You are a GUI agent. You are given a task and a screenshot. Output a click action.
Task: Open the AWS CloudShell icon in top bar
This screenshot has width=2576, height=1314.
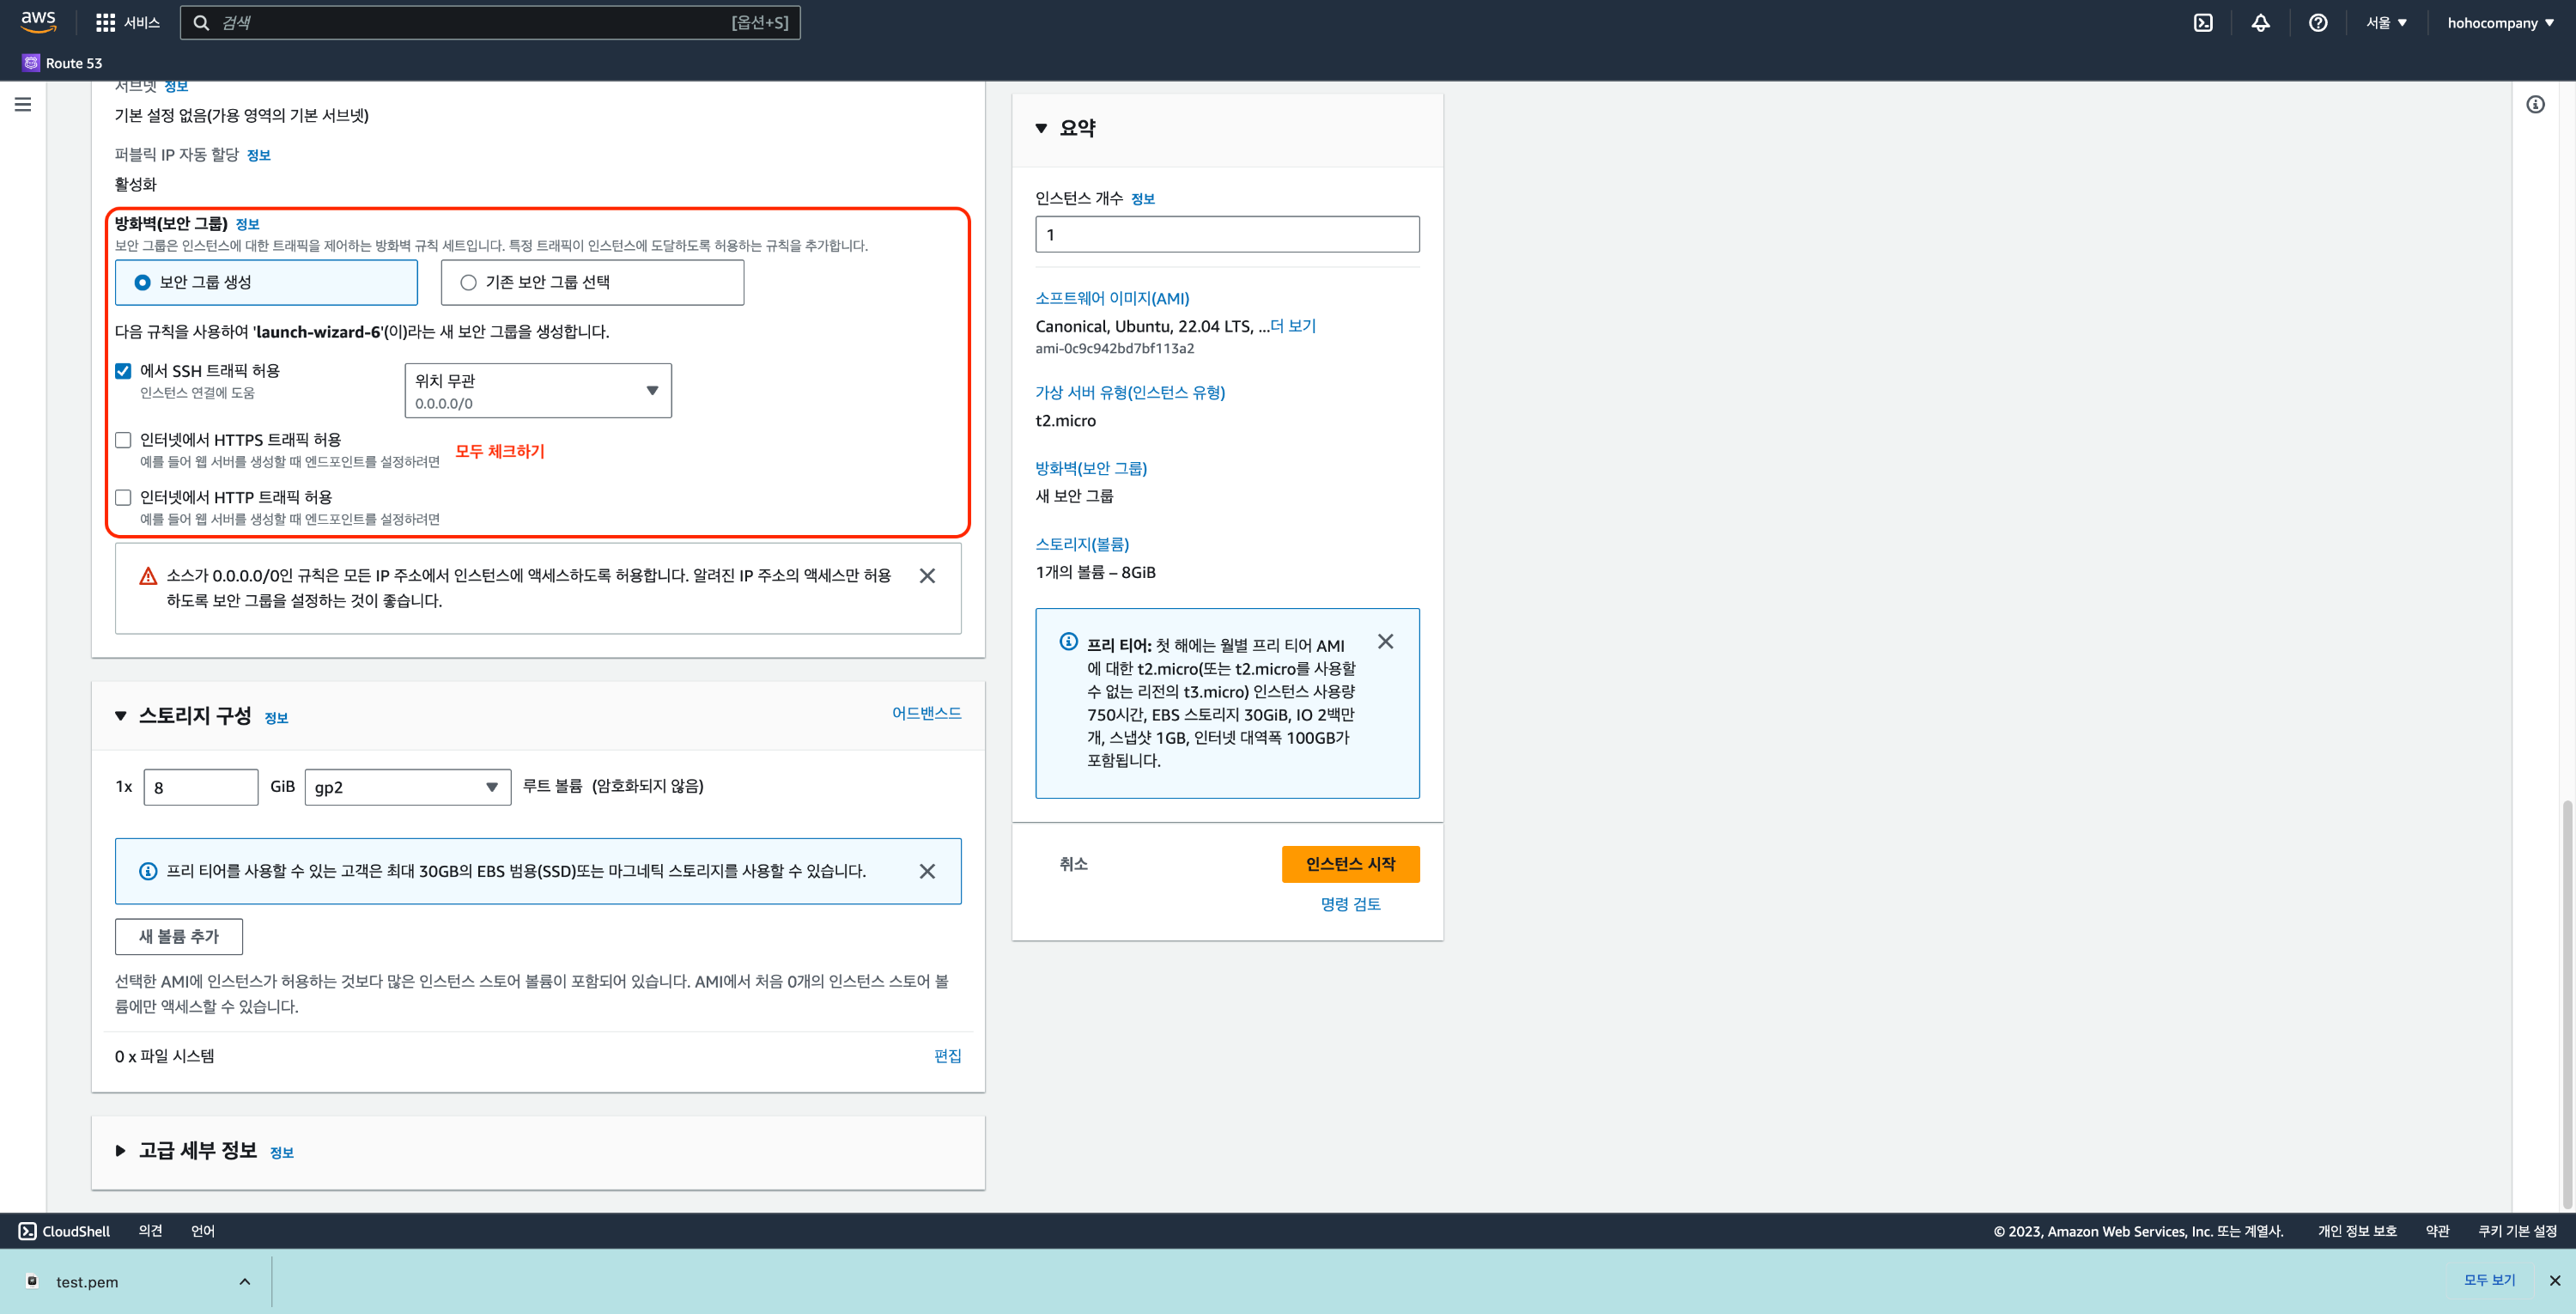(2203, 23)
